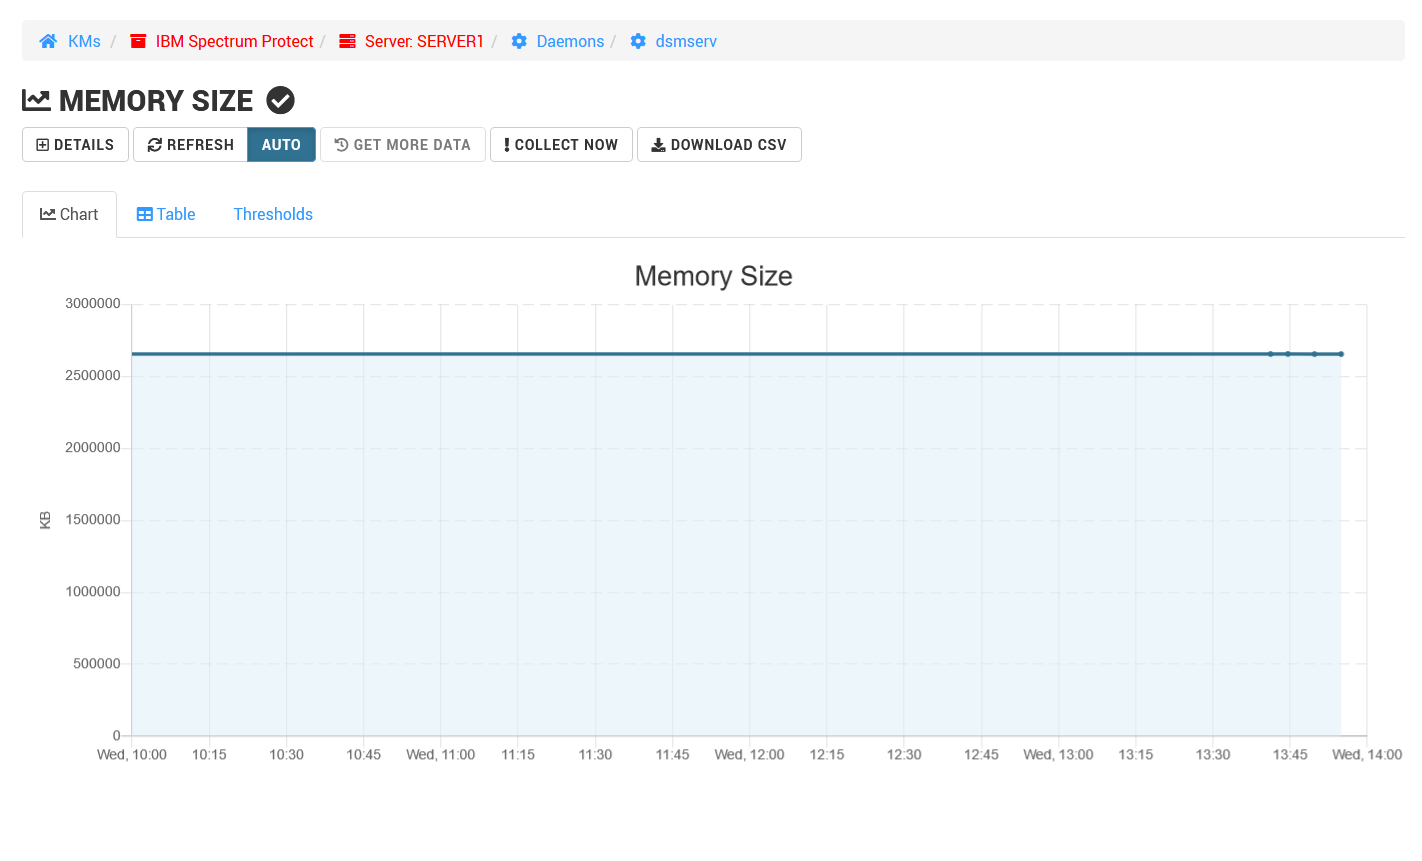Click the data point at 13:45 on the chart

tap(1288, 354)
